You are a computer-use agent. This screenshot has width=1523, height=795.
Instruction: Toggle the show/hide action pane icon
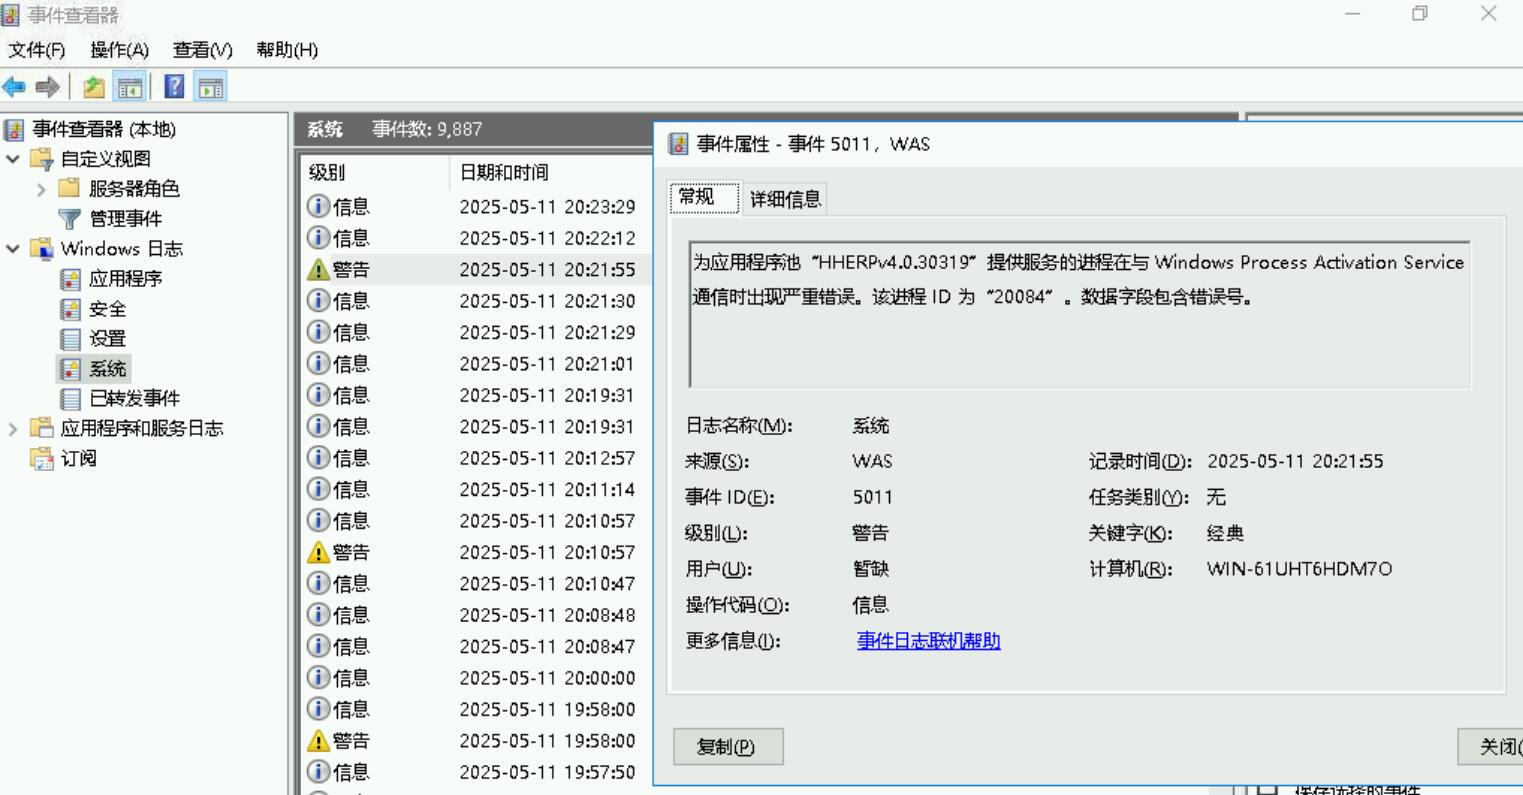(x=210, y=88)
